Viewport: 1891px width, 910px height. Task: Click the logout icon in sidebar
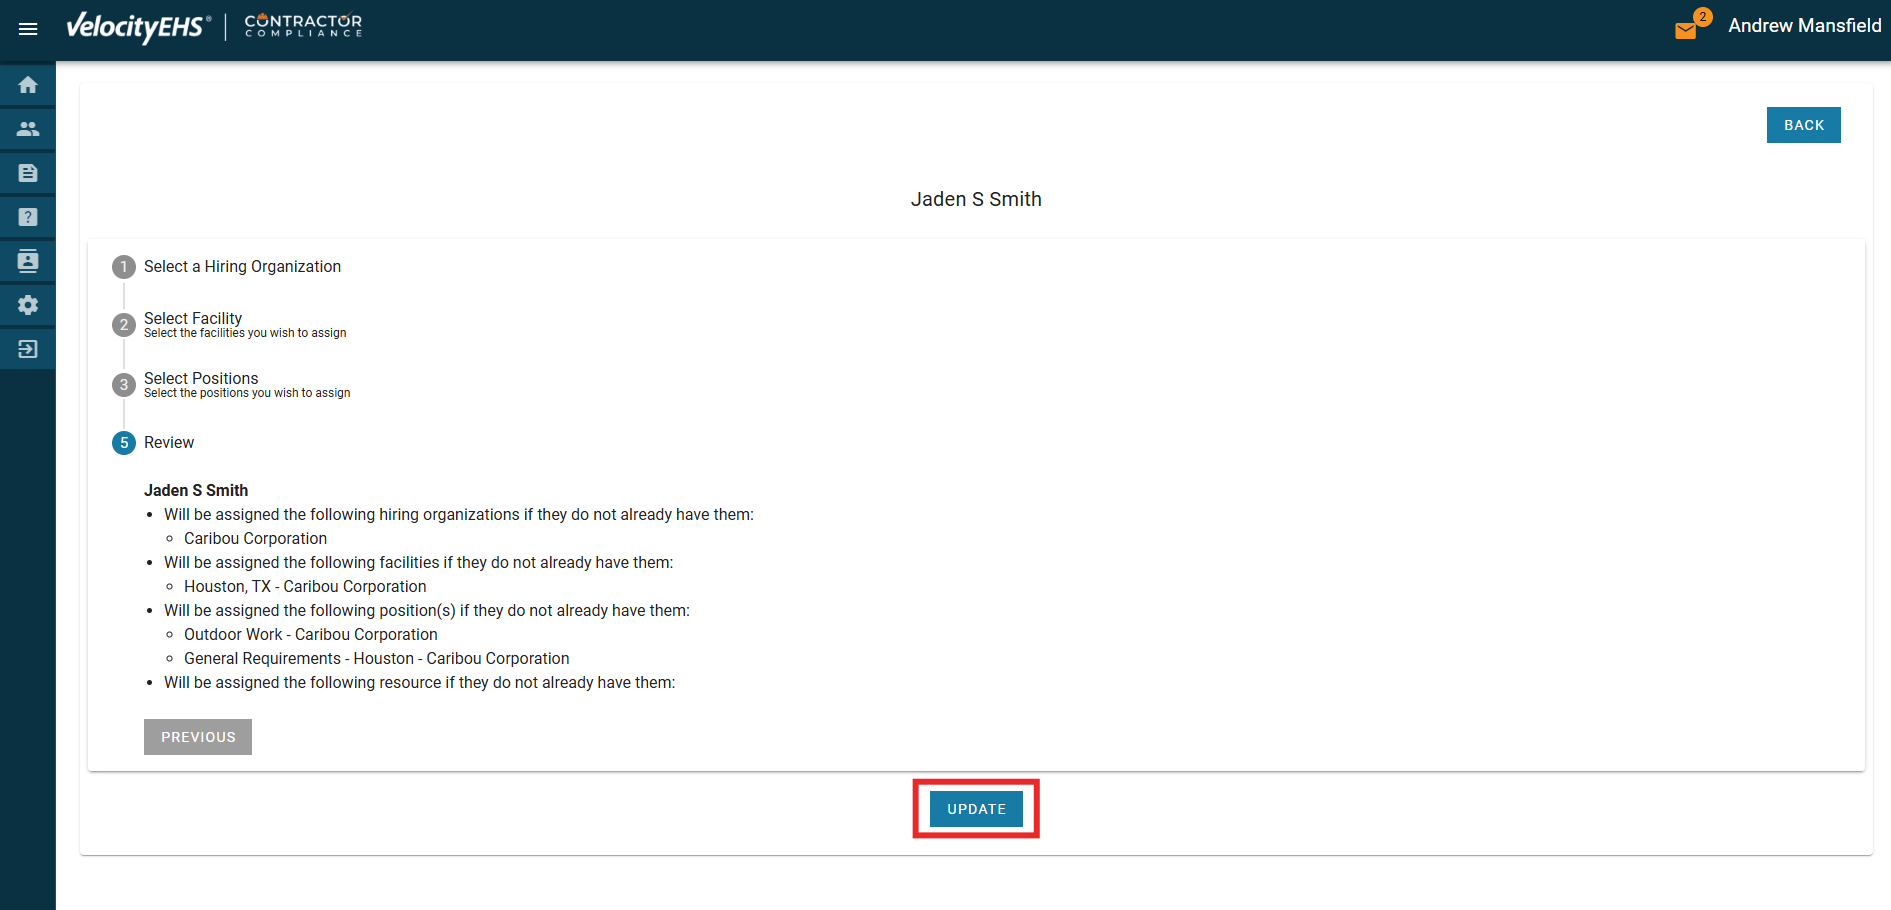(x=28, y=349)
